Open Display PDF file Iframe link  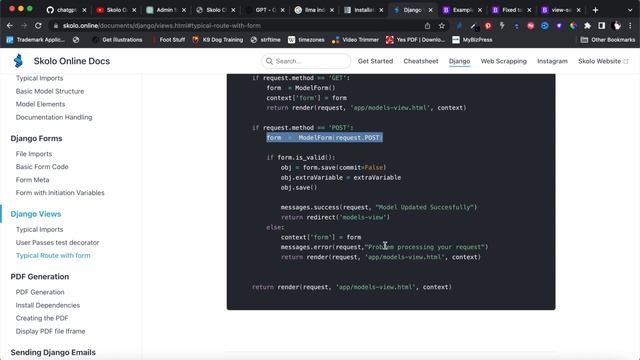tap(50, 331)
